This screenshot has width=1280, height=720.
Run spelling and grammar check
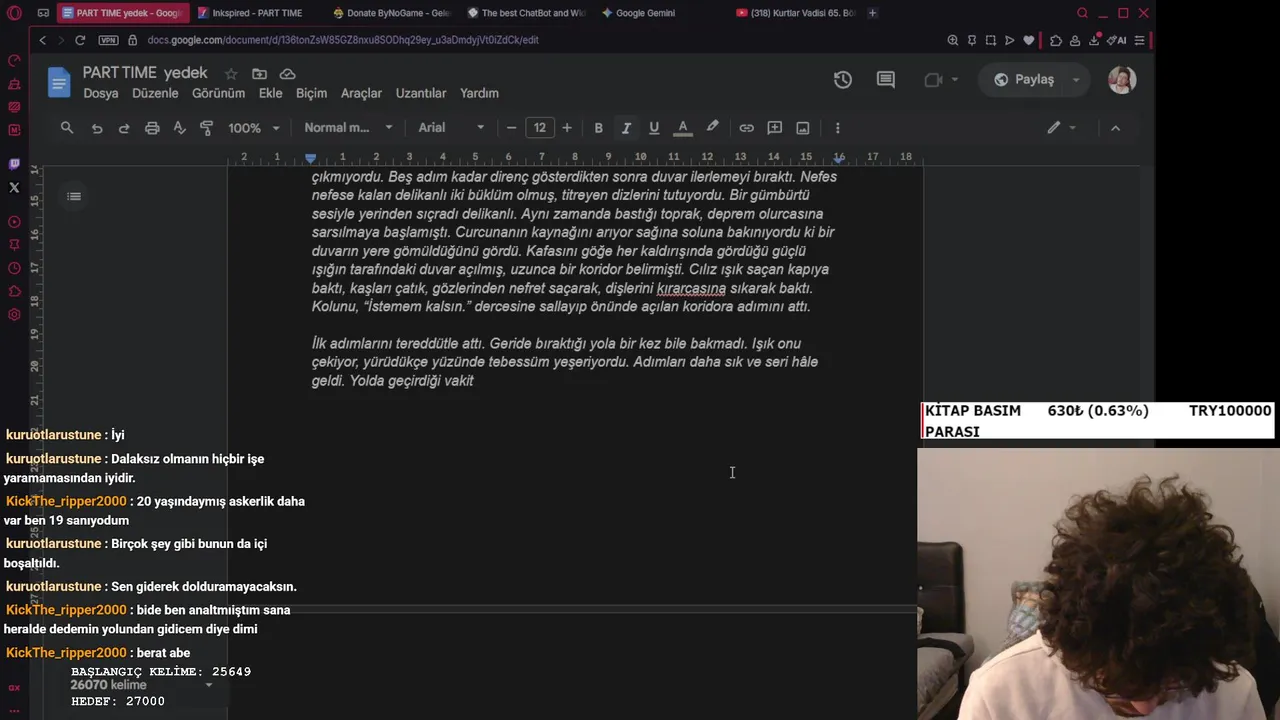180,128
